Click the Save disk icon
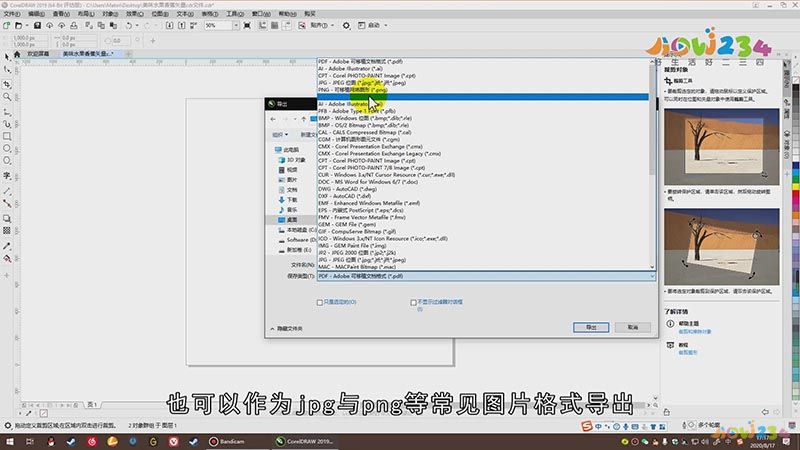 click(37, 25)
